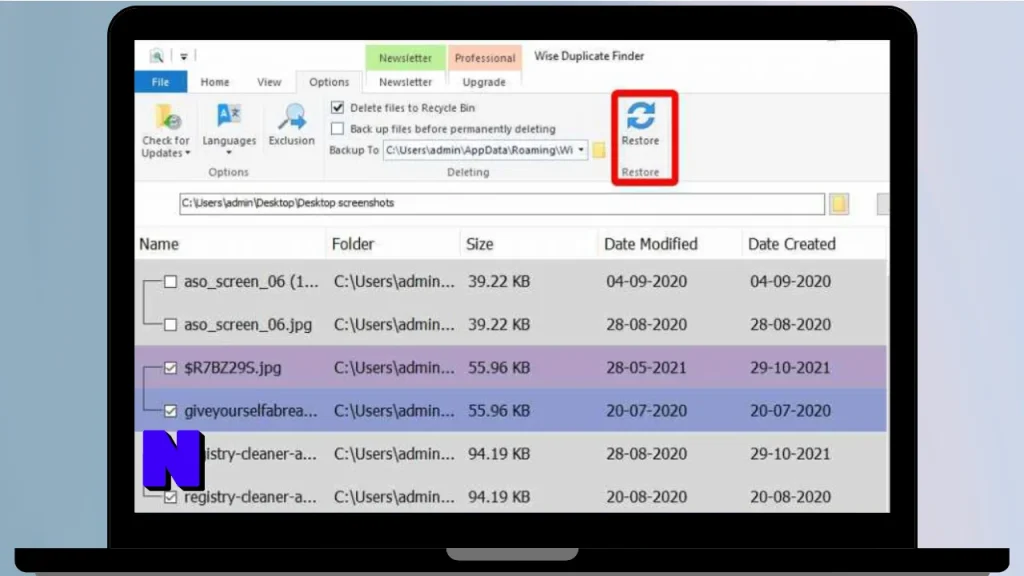
Task: Switch to the Home tab
Action: coord(215,82)
